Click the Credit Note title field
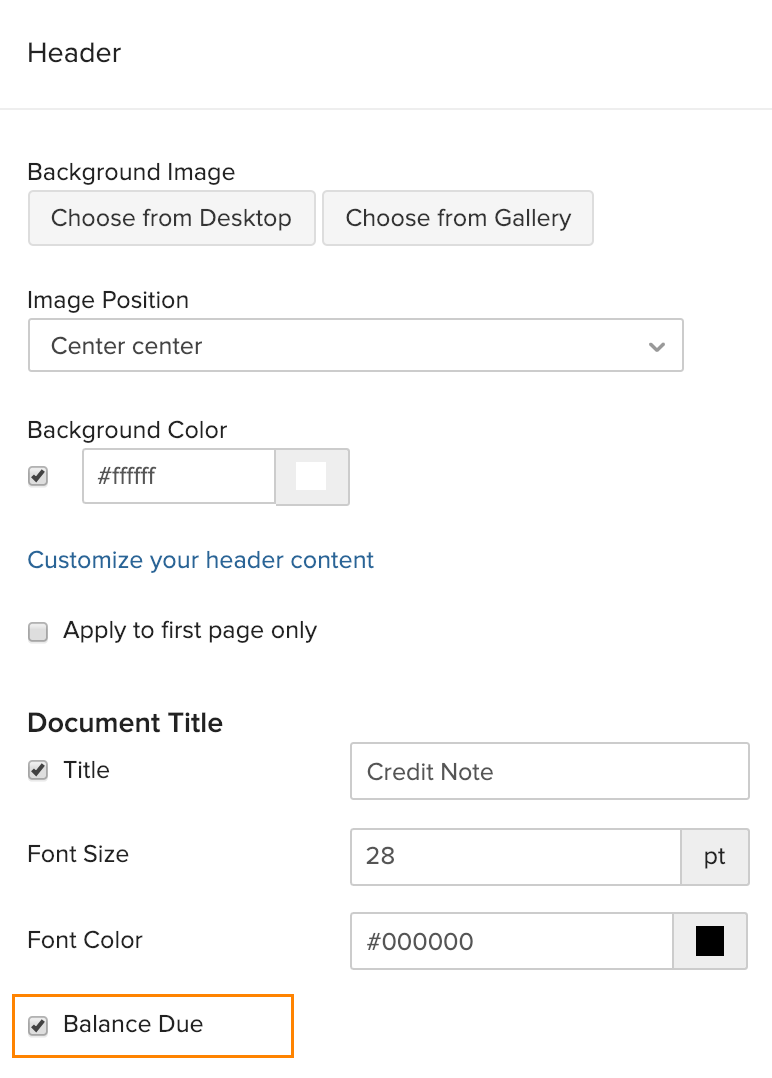 (x=549, y=771)
